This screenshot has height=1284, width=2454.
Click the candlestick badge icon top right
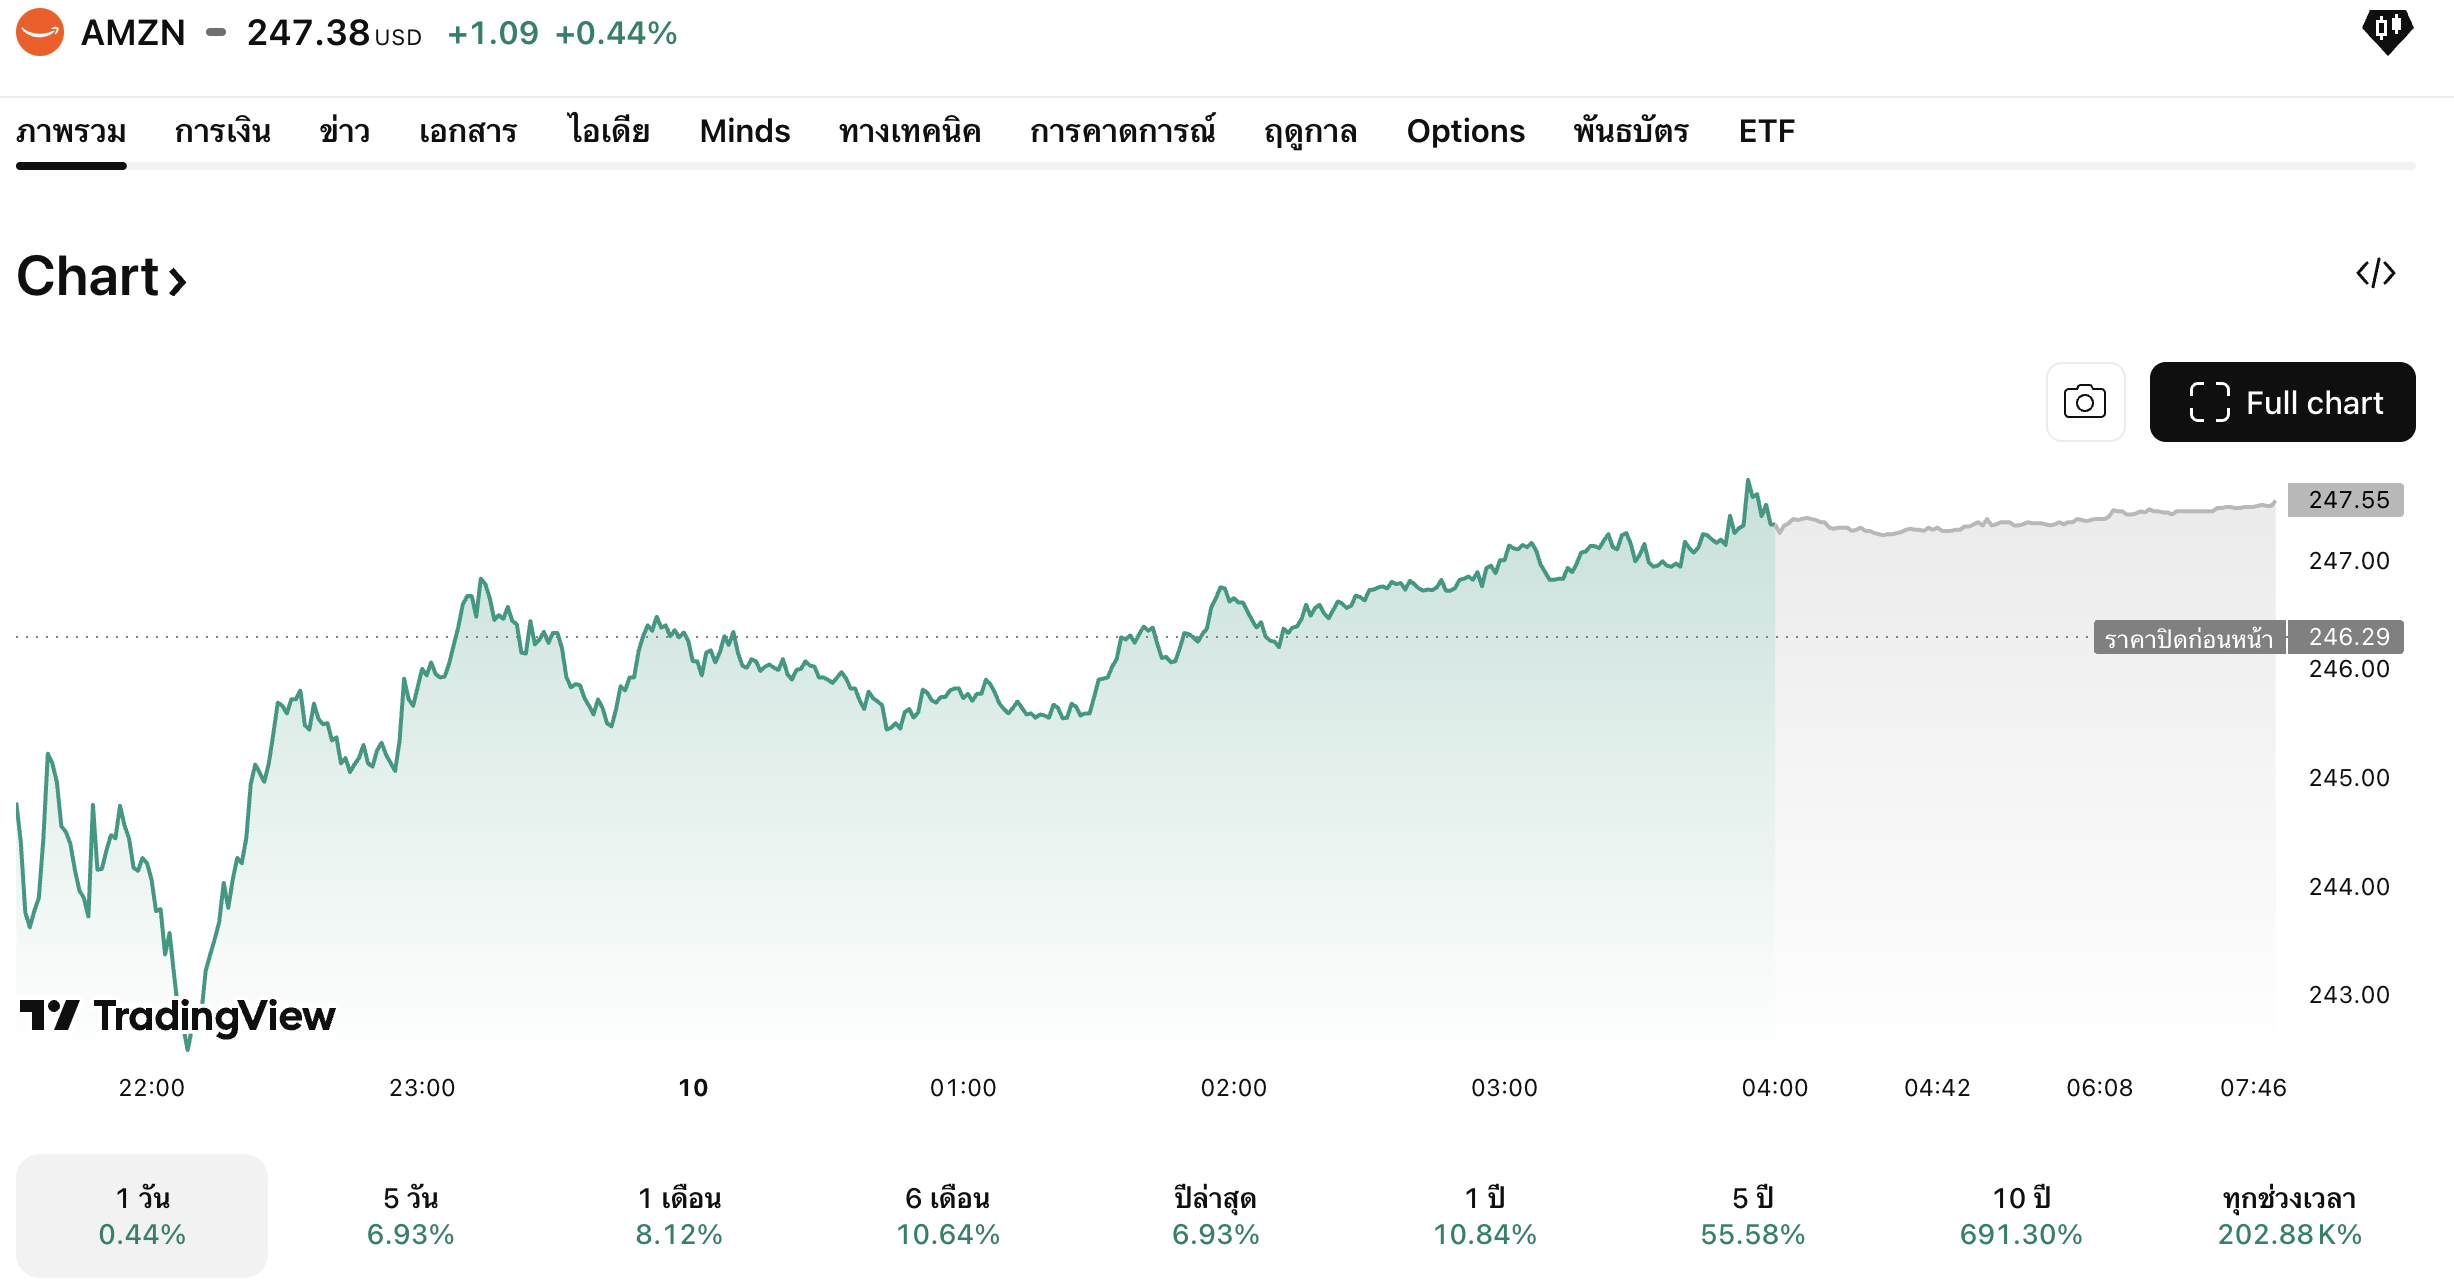coord(2387,30)
